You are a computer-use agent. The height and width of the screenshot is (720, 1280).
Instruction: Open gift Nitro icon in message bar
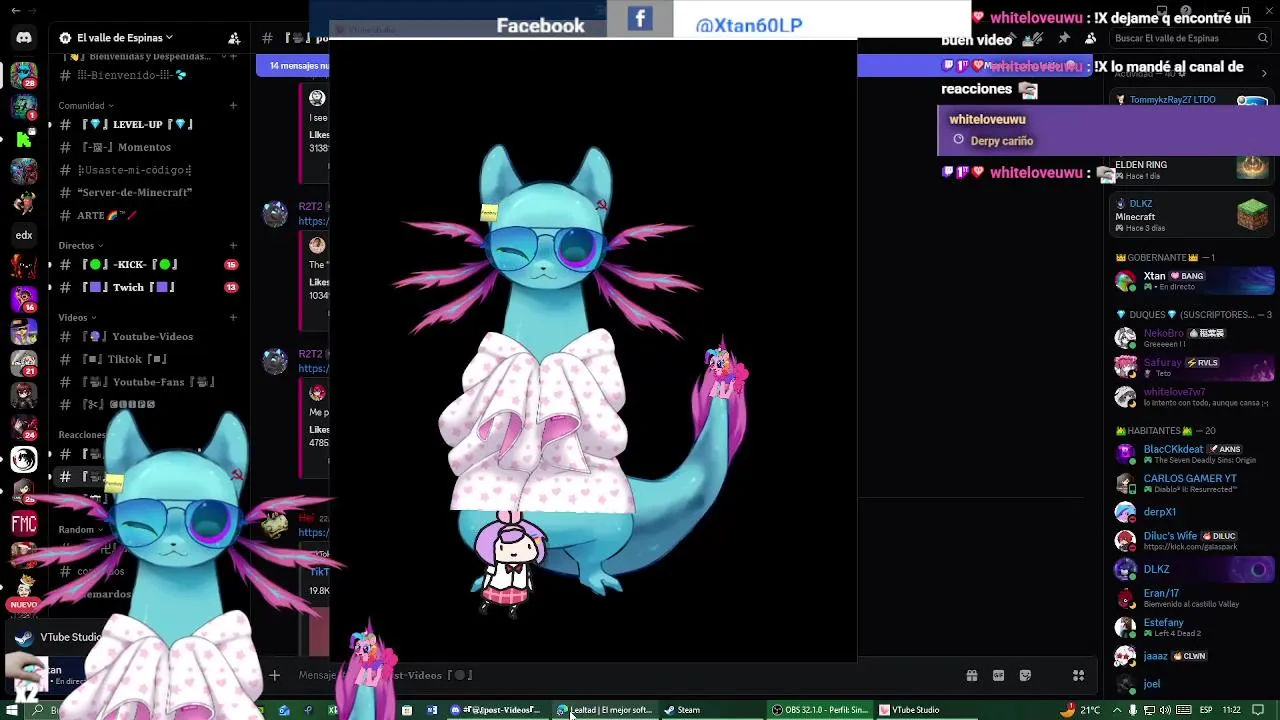coord(971,676)
